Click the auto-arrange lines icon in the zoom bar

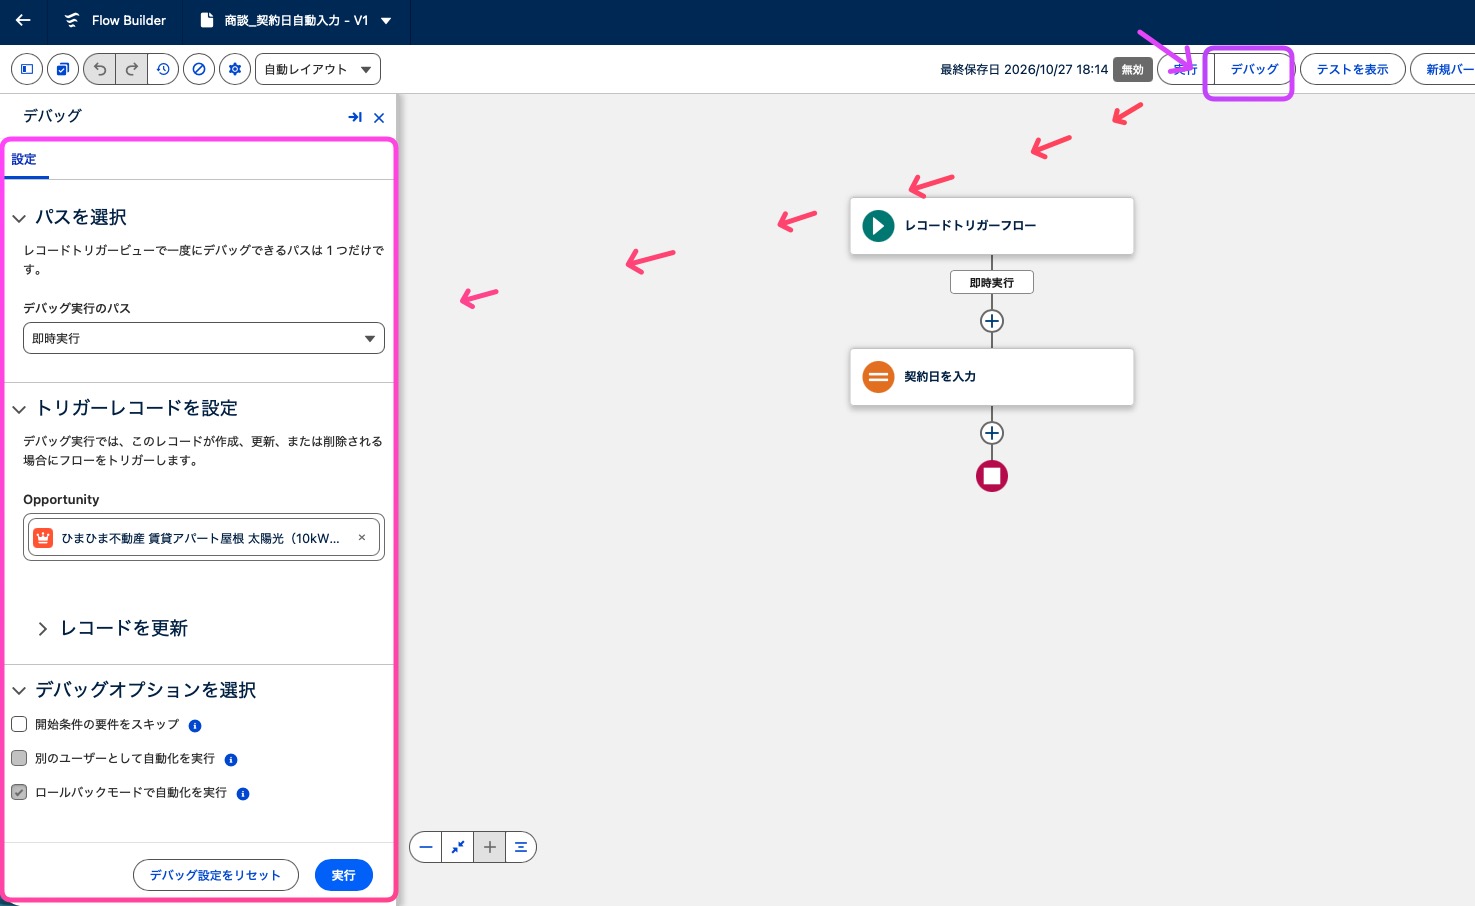click(x=521, y=847)
